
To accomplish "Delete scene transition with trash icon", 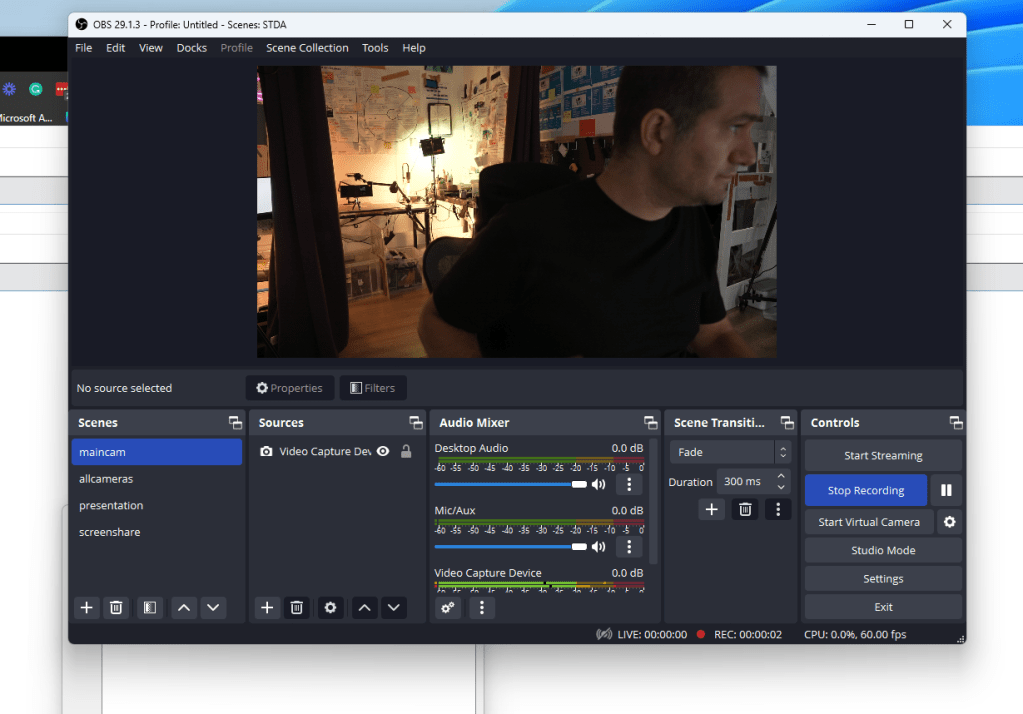I will pyautogui.click(x=745, y=509).
